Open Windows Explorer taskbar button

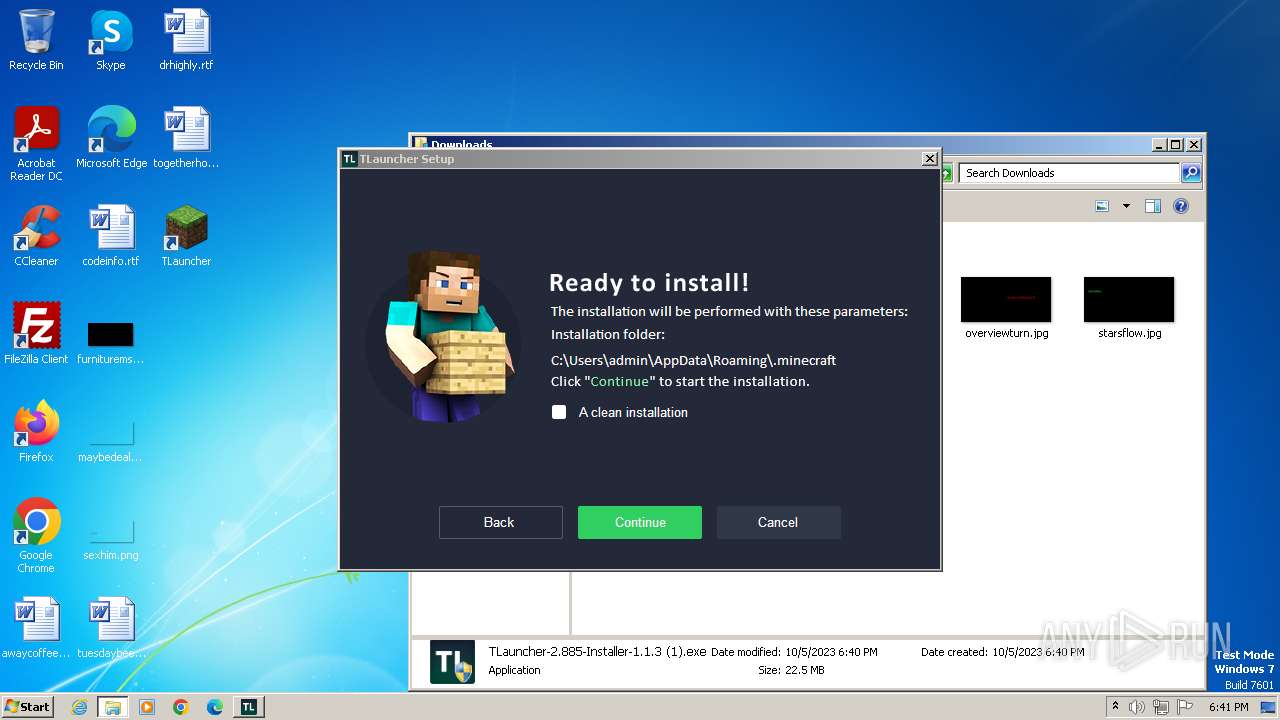(112, 707)
